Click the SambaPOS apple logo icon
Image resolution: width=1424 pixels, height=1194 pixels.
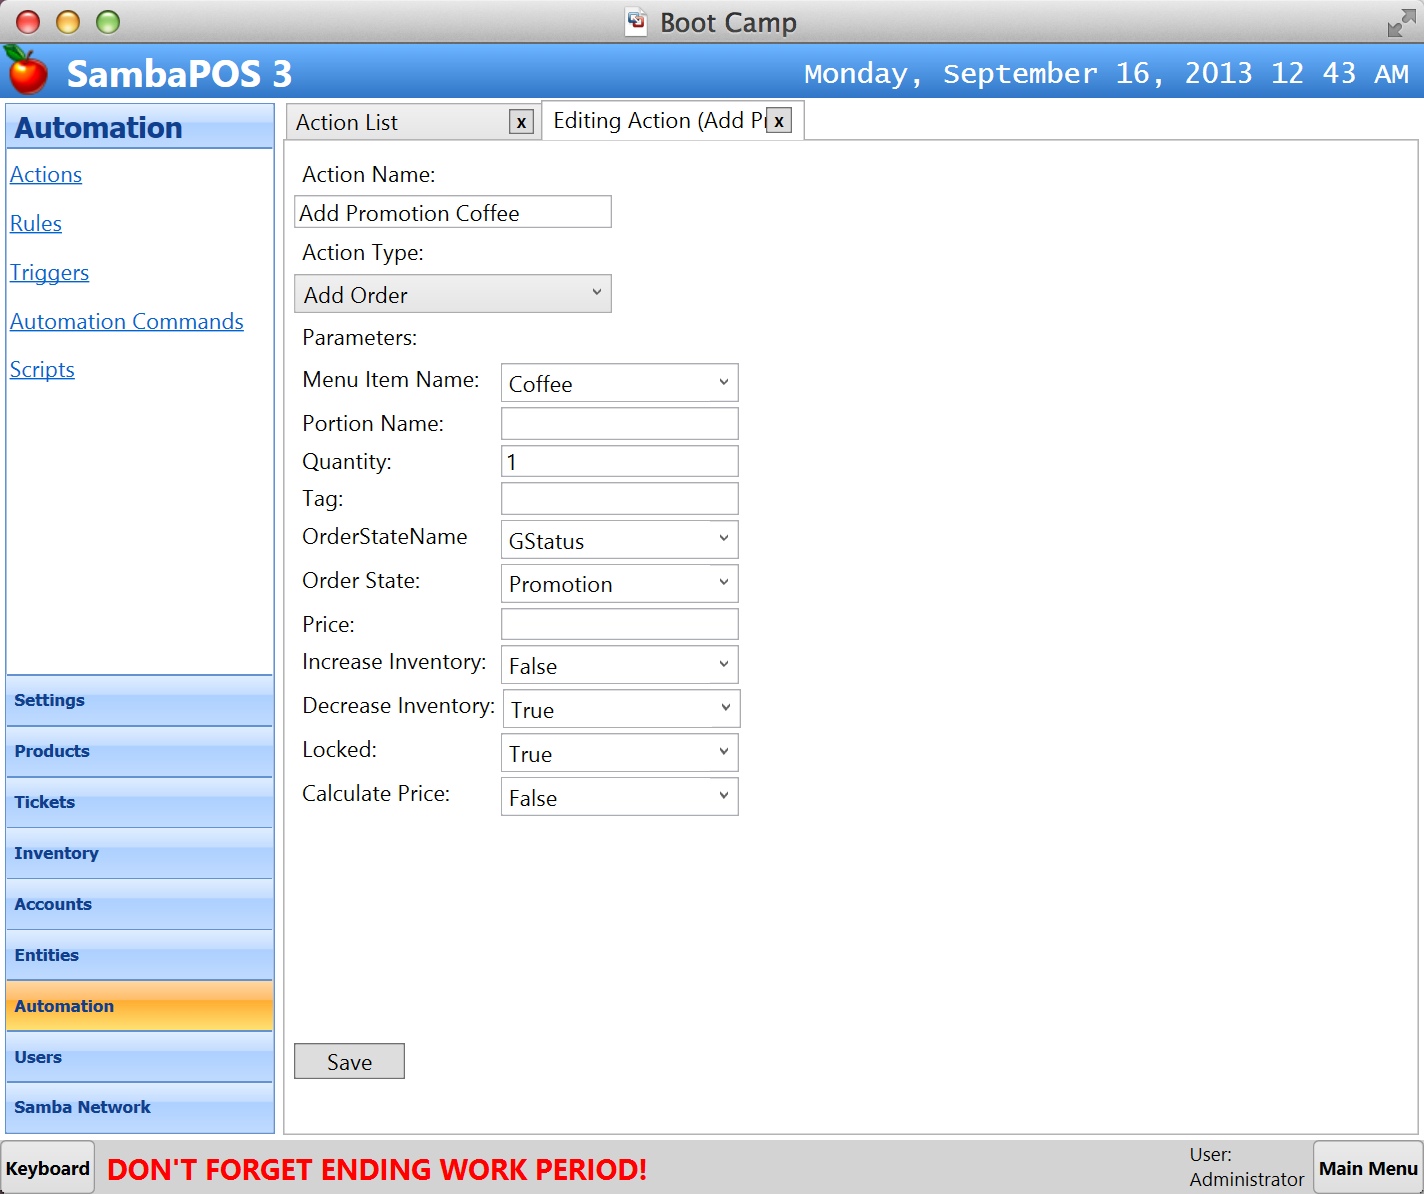coord(27,71)
